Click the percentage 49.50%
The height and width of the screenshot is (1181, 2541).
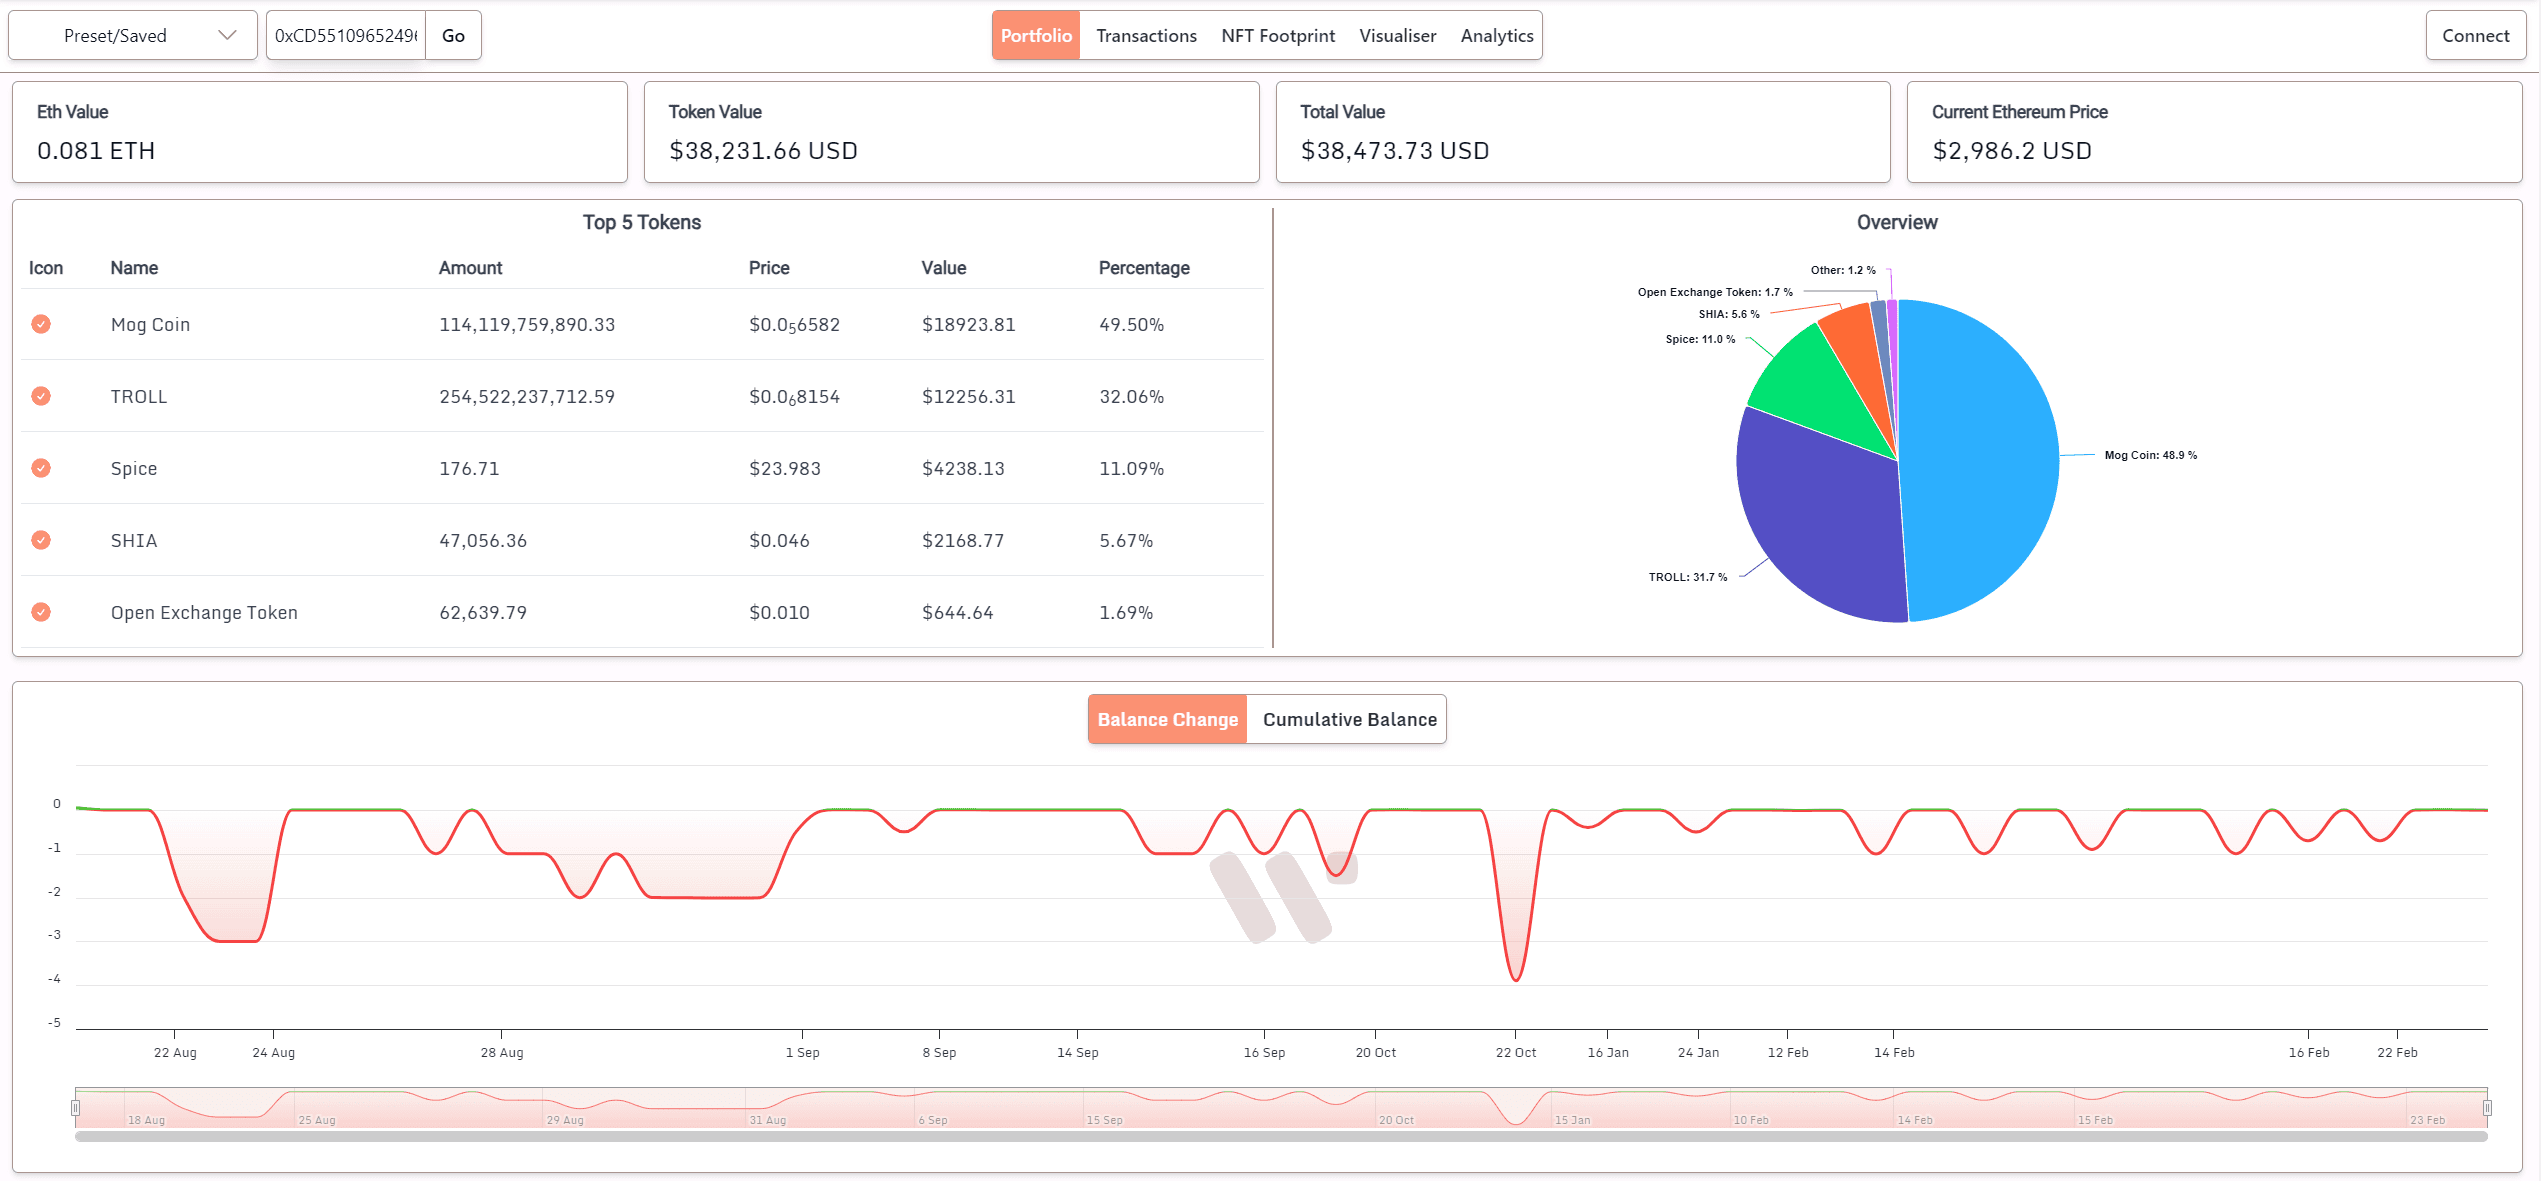[1131, 325]
